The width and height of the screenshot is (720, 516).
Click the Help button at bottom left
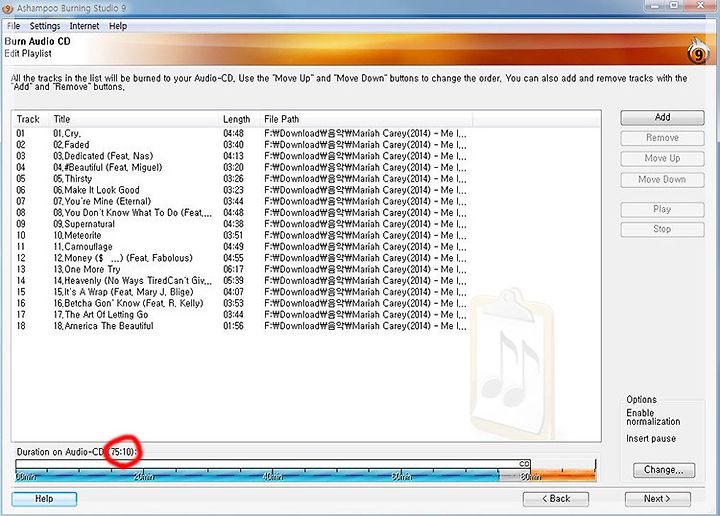pyautogui.click(x=44, y=499)
